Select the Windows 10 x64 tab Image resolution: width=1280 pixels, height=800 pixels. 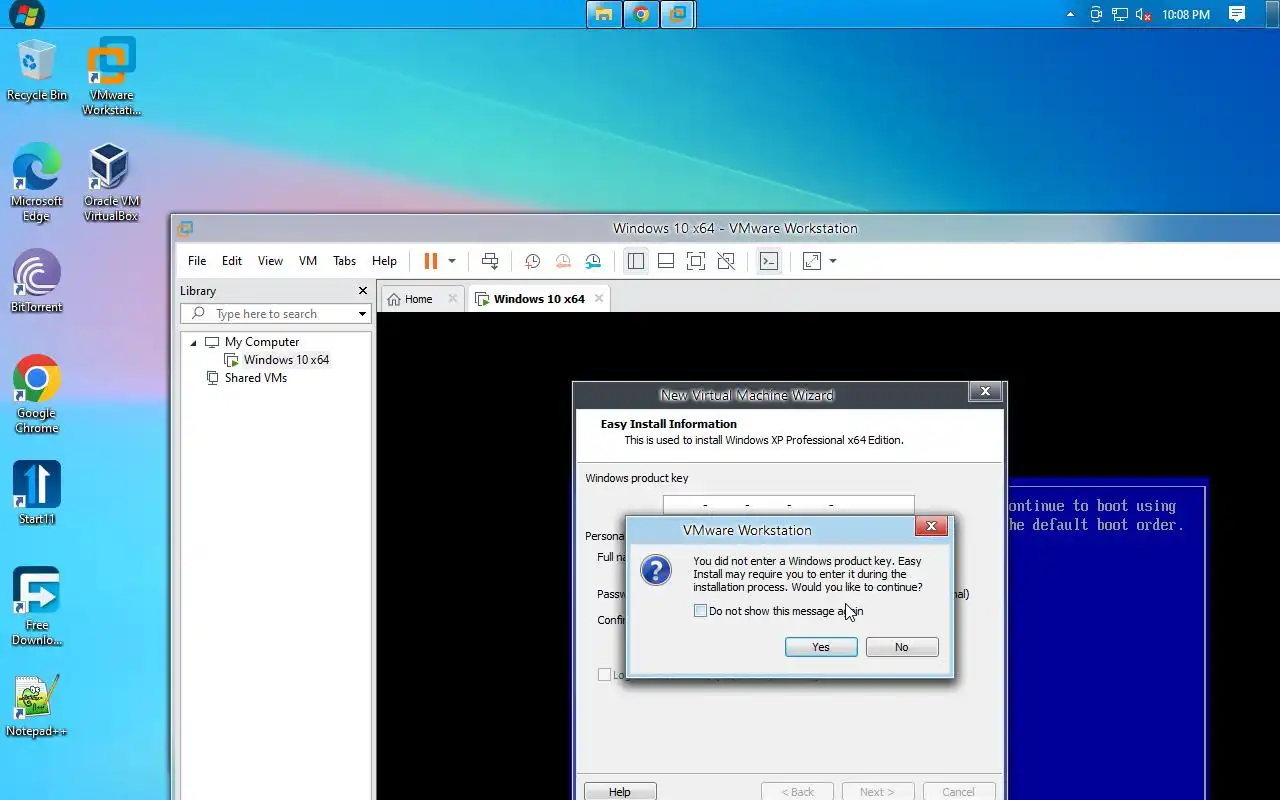pyautogui.click(x=538, y=299)
